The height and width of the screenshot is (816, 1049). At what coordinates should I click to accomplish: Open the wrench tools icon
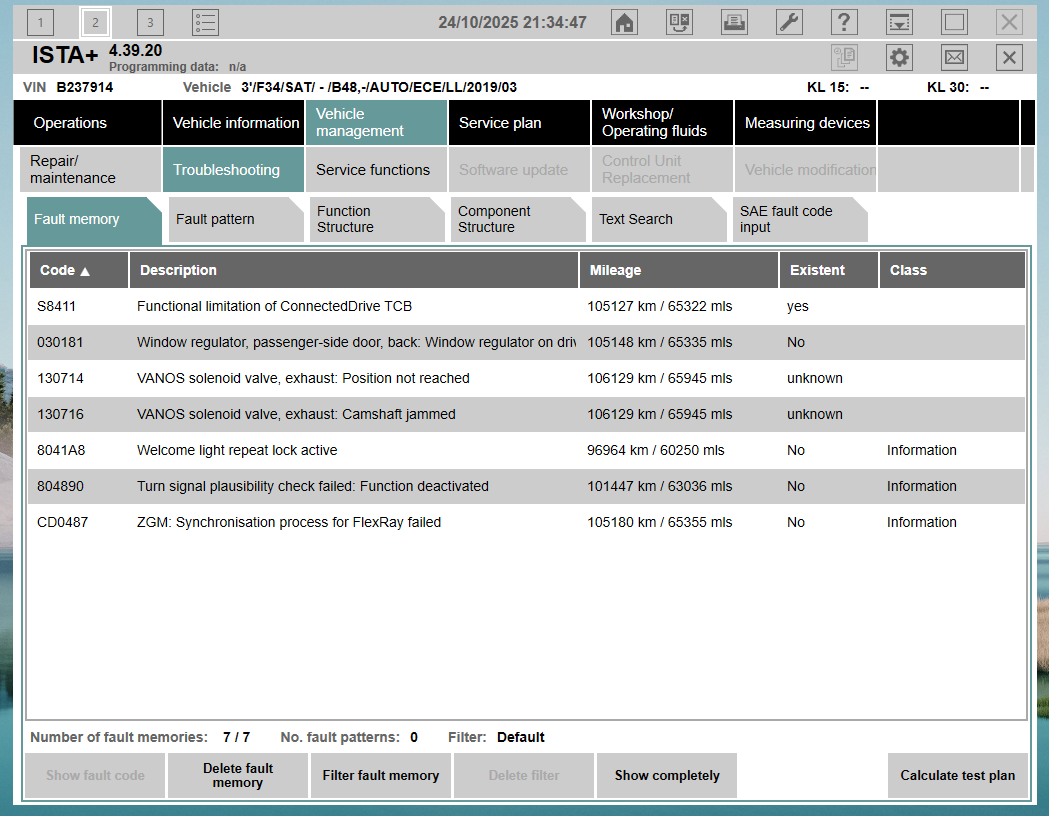[789, 22]
